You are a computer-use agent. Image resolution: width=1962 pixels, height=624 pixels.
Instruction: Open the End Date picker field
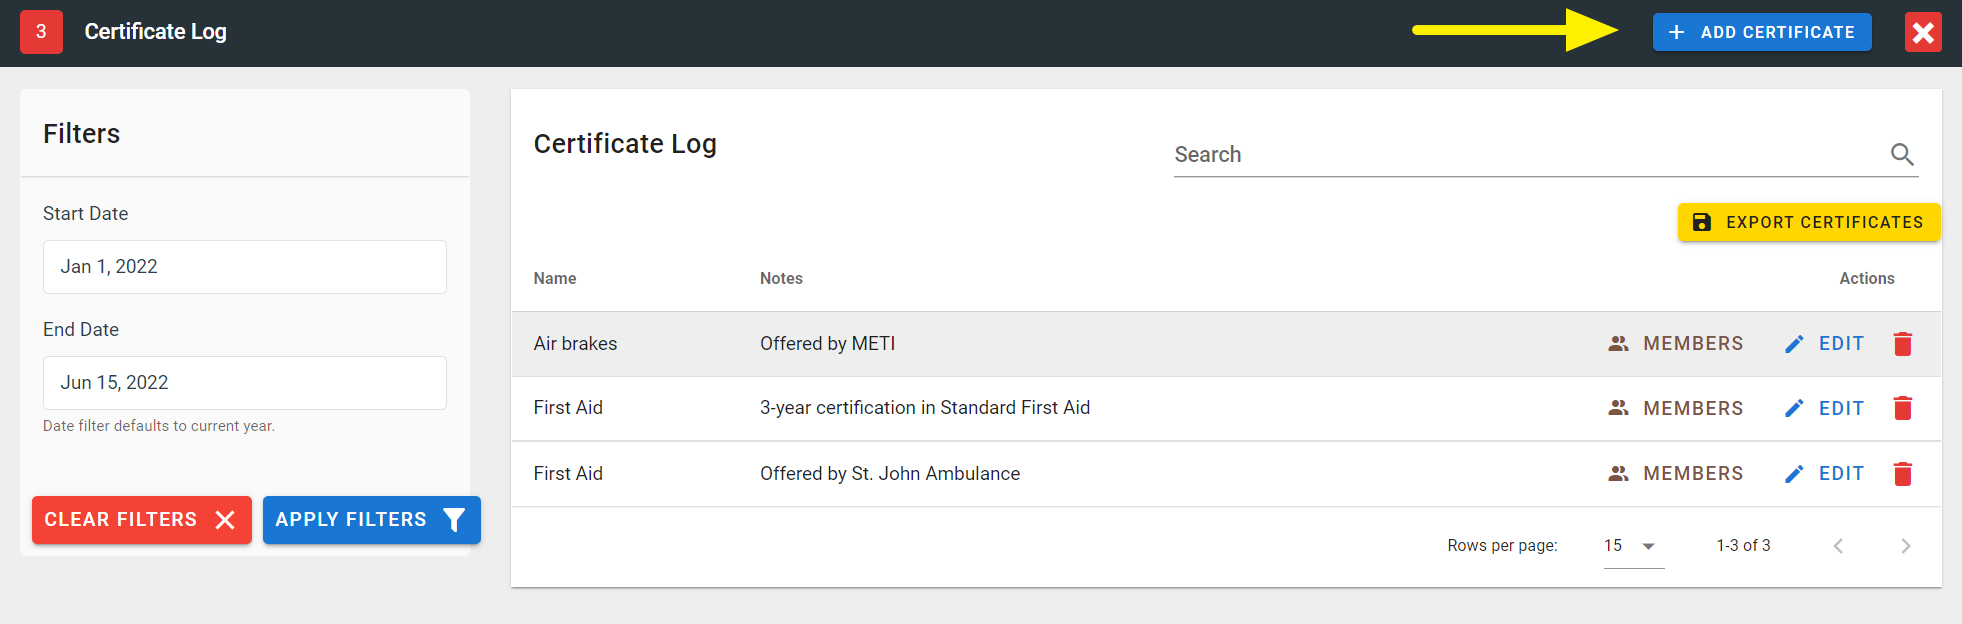pyautogui.click(x=244, y=383)
